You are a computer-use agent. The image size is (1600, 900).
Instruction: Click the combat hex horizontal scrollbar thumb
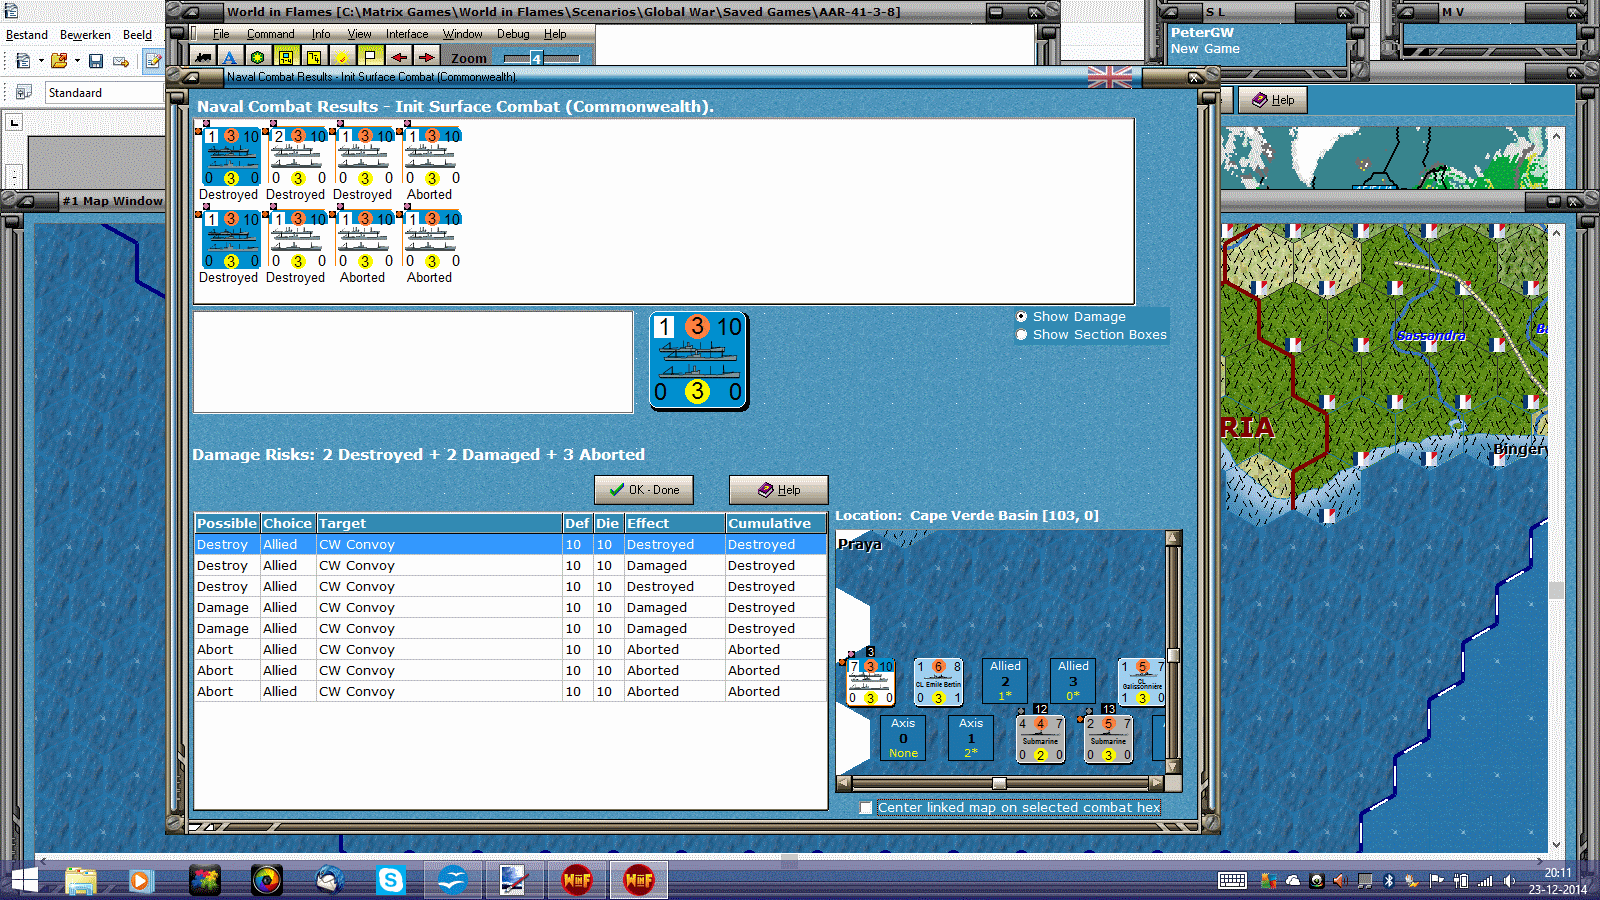coord(999,783)
